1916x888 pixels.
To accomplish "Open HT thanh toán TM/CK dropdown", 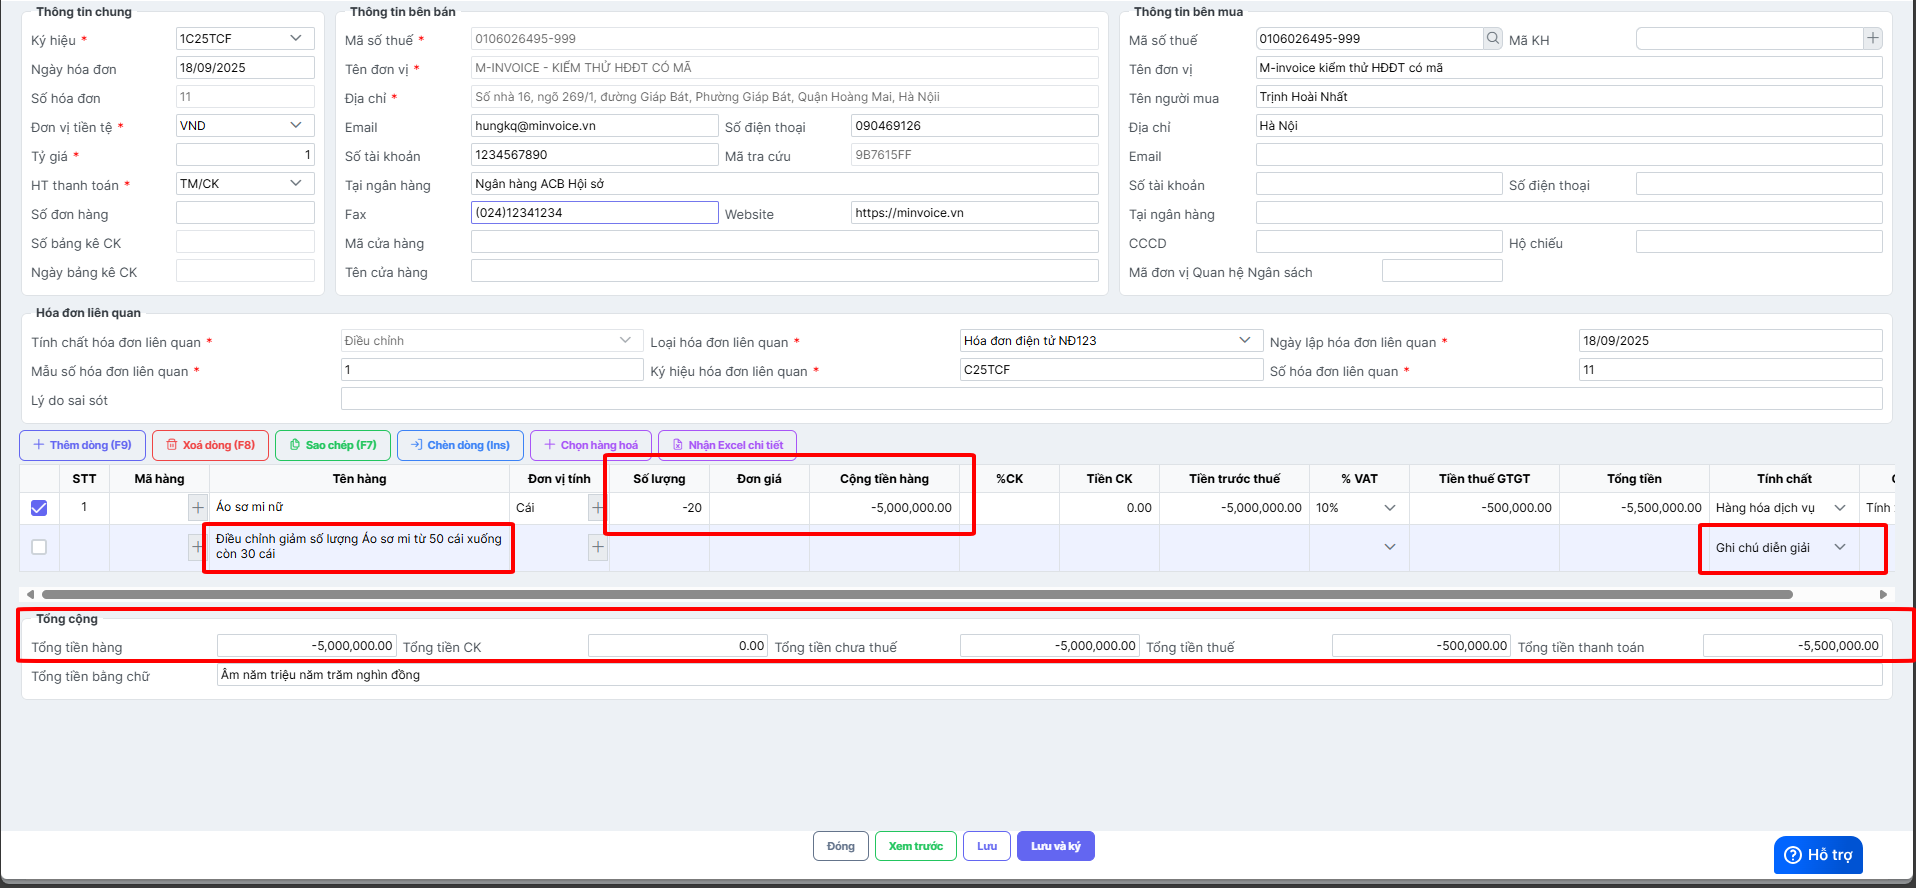I will click(x=296, y=184).
